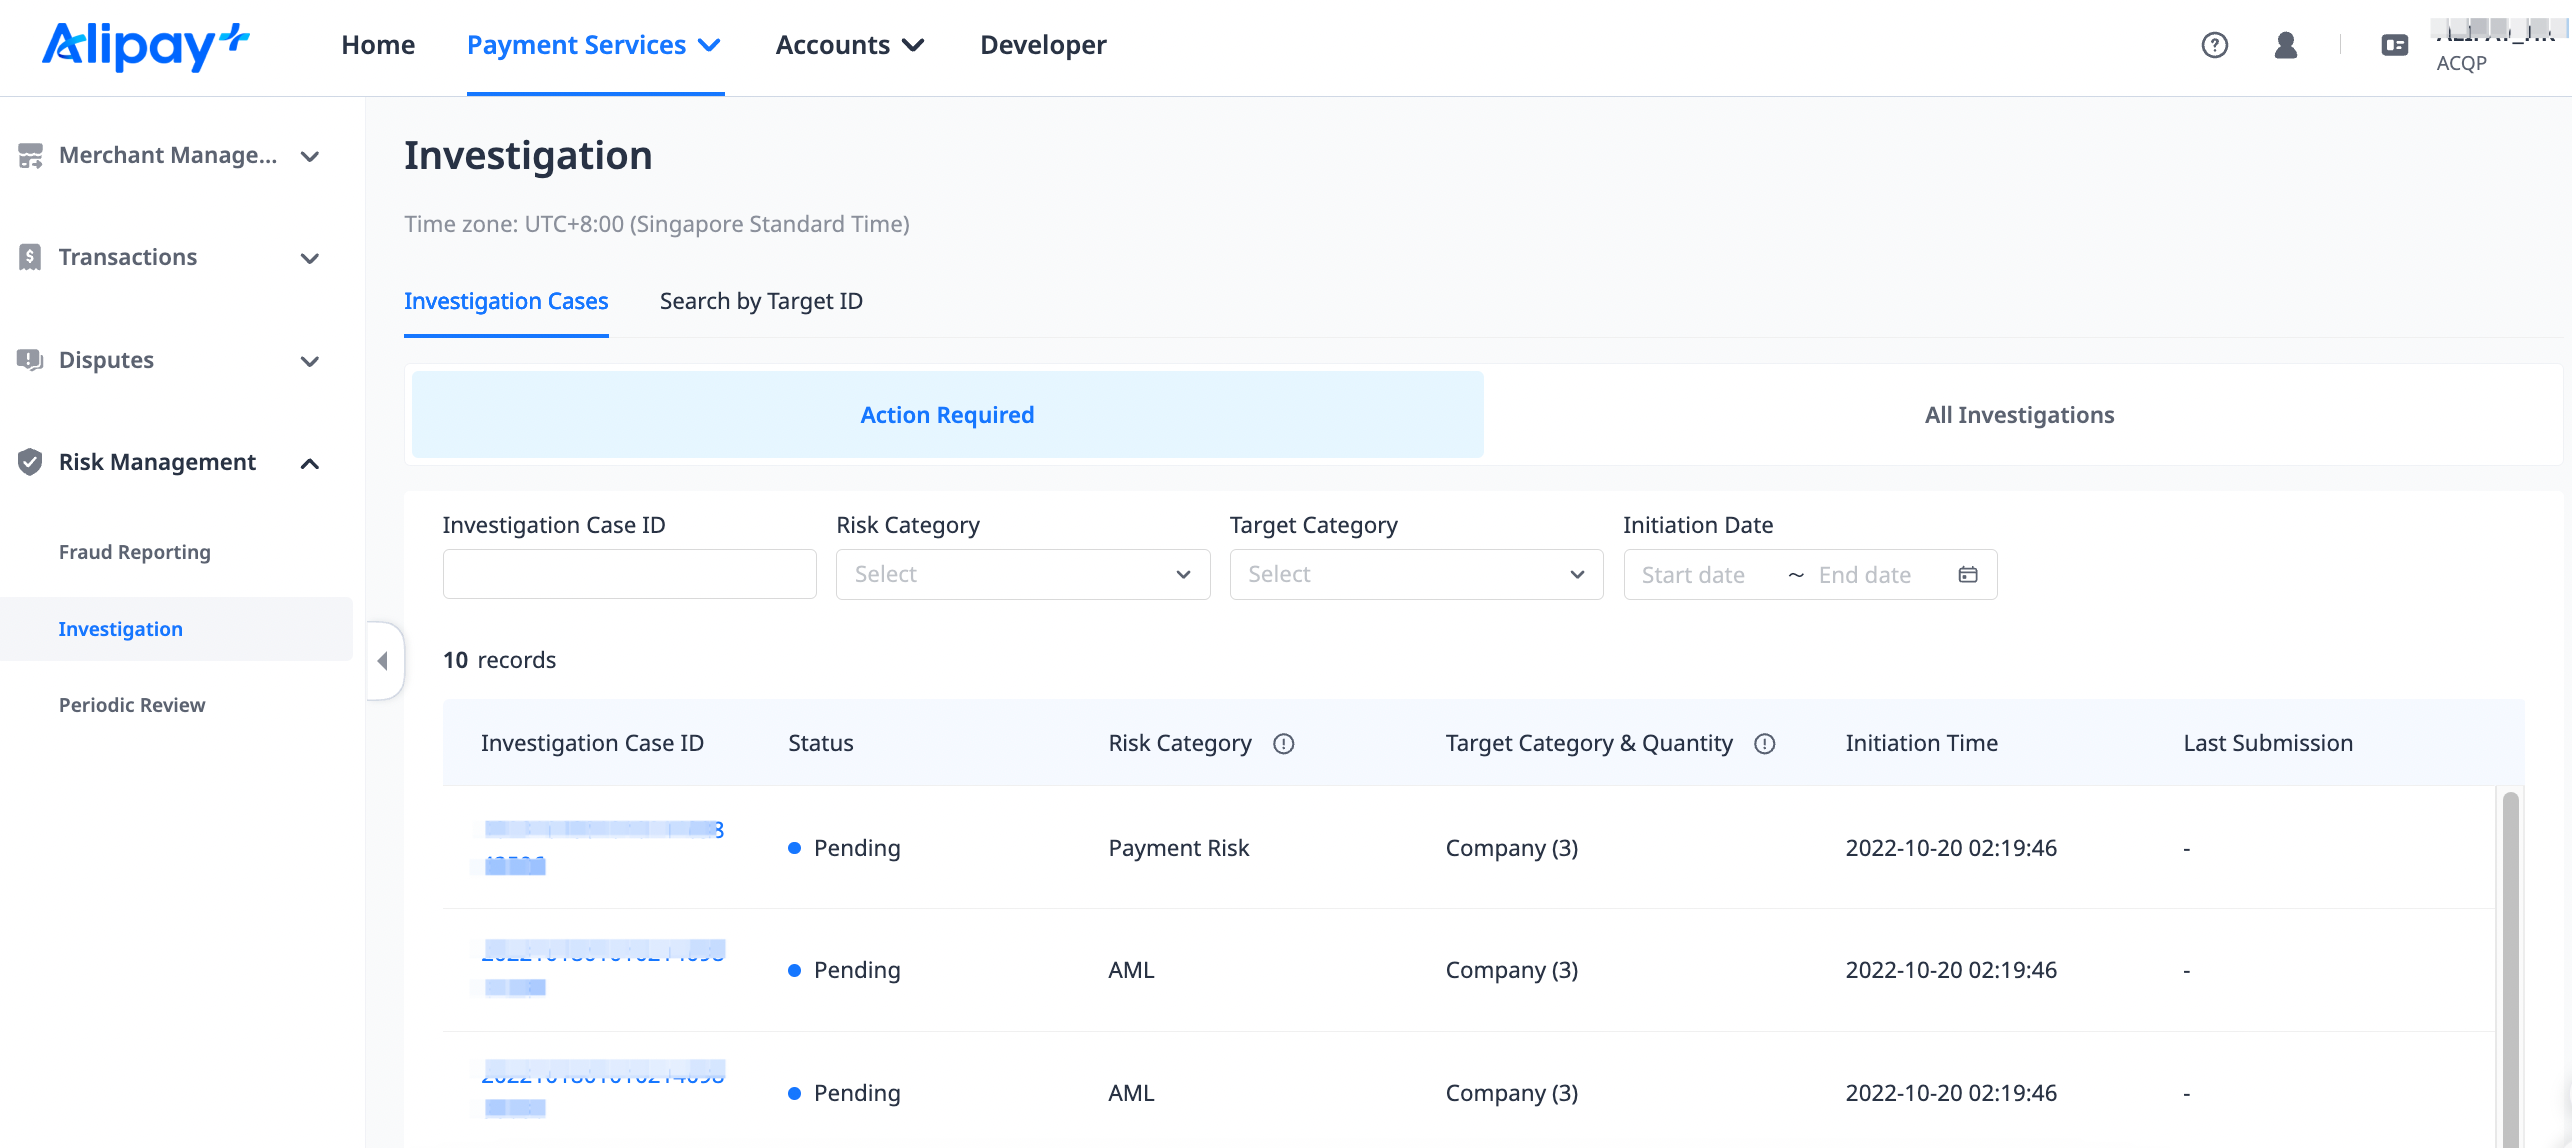This screenshot has height=1148, width=2572.
Task: Open the user profile icon
Action: click(2285, 45)
